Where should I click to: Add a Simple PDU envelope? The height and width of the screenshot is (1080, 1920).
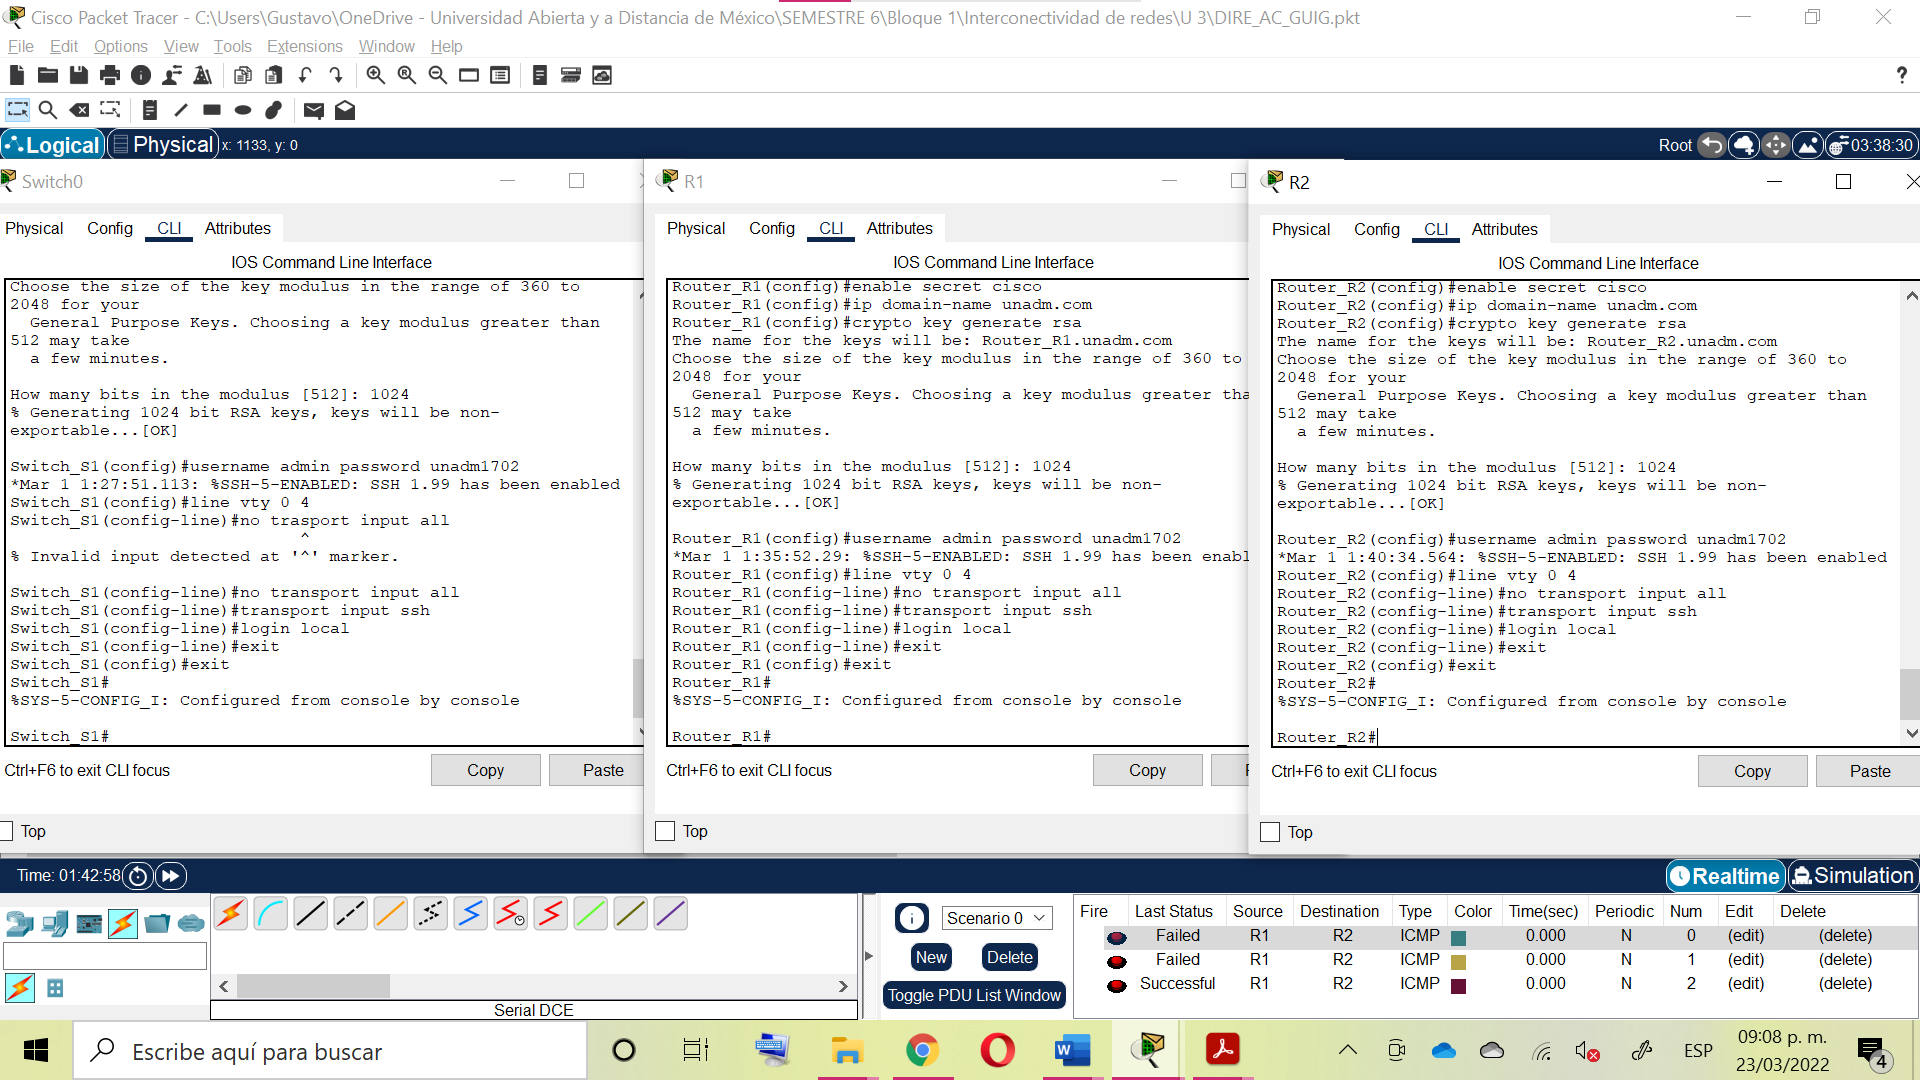tap(314, 110)
